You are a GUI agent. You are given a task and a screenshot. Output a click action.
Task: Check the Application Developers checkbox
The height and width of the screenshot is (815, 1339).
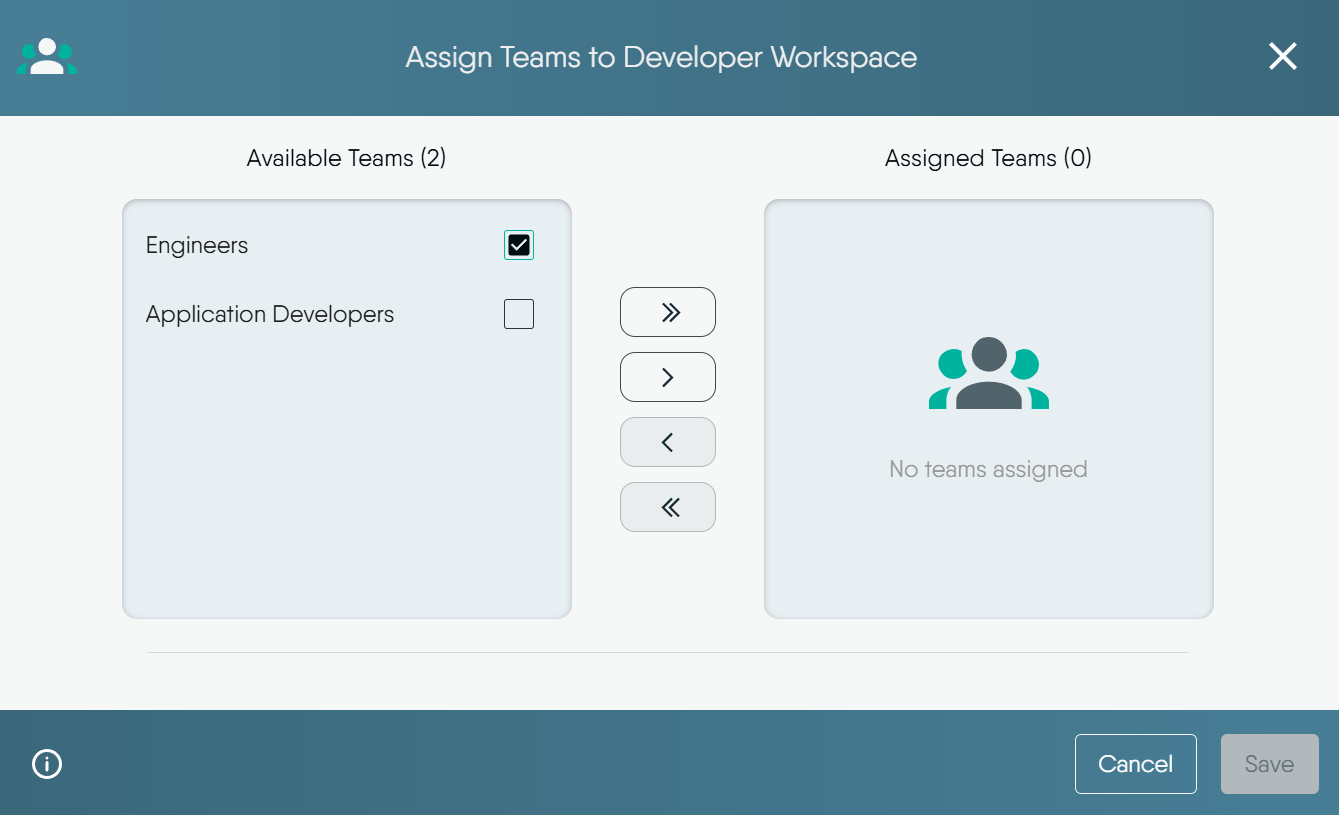click(x=518, y=313)
